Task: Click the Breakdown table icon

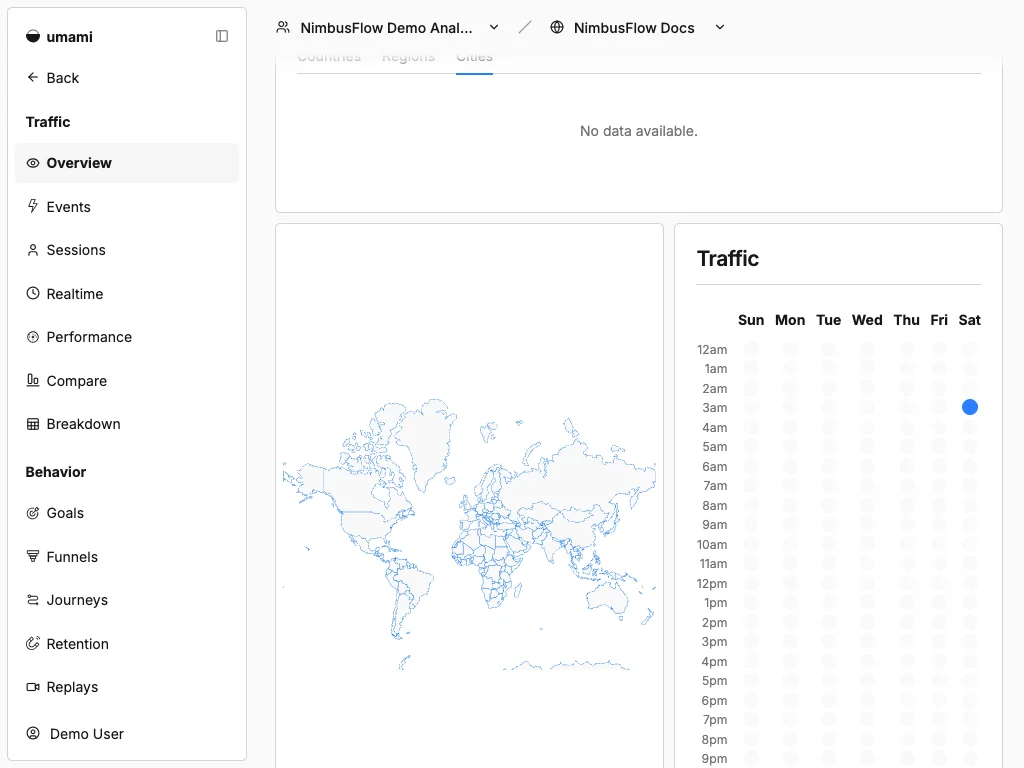Action: (33, 424)
